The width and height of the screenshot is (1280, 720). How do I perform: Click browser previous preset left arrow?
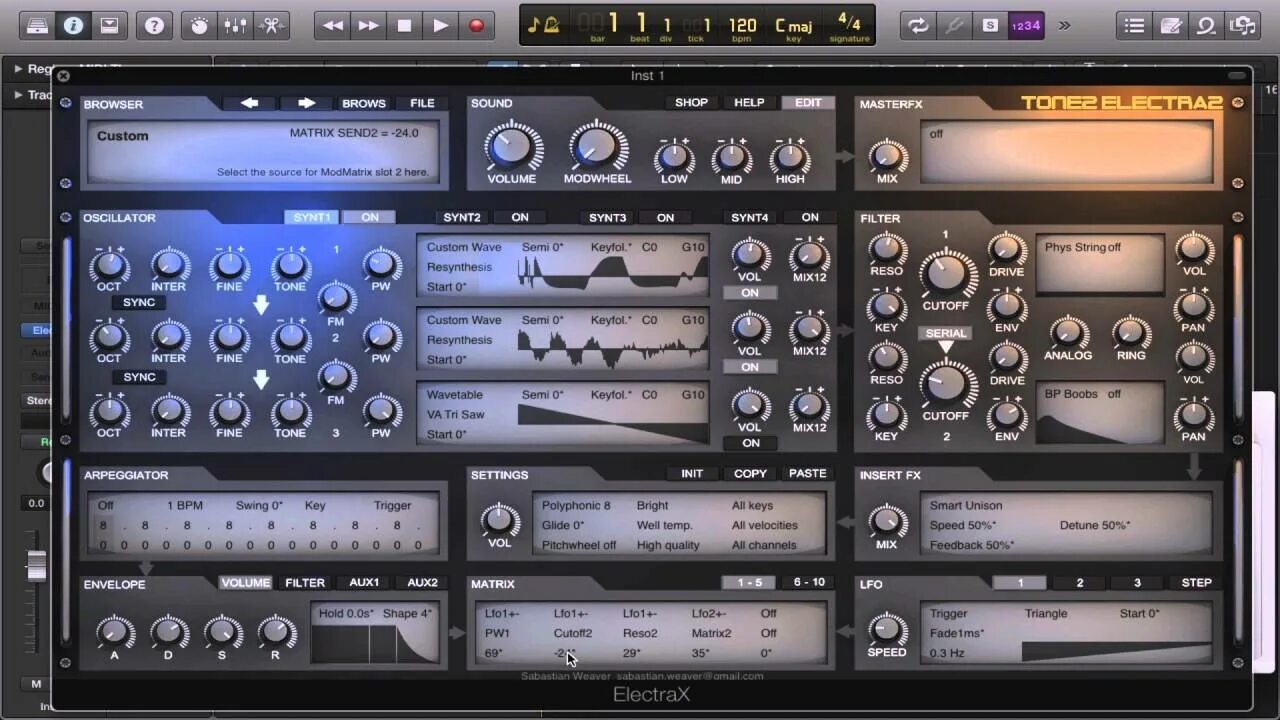tap(250, 103)
